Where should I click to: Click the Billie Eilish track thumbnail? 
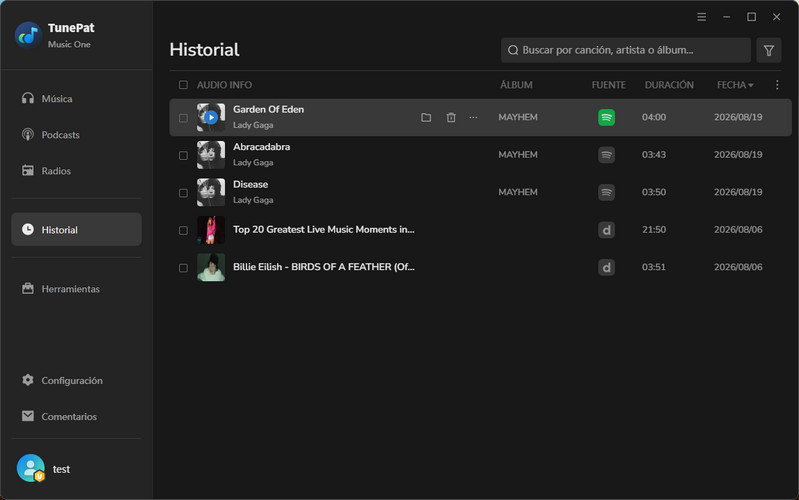pos(211,267)
